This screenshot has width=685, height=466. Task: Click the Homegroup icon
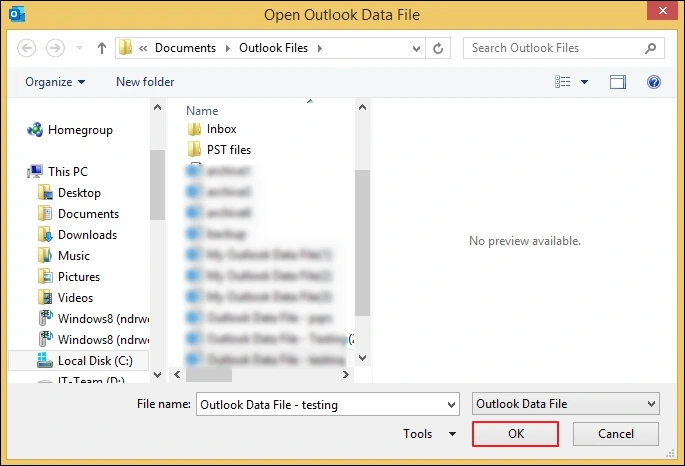point(35,130)
